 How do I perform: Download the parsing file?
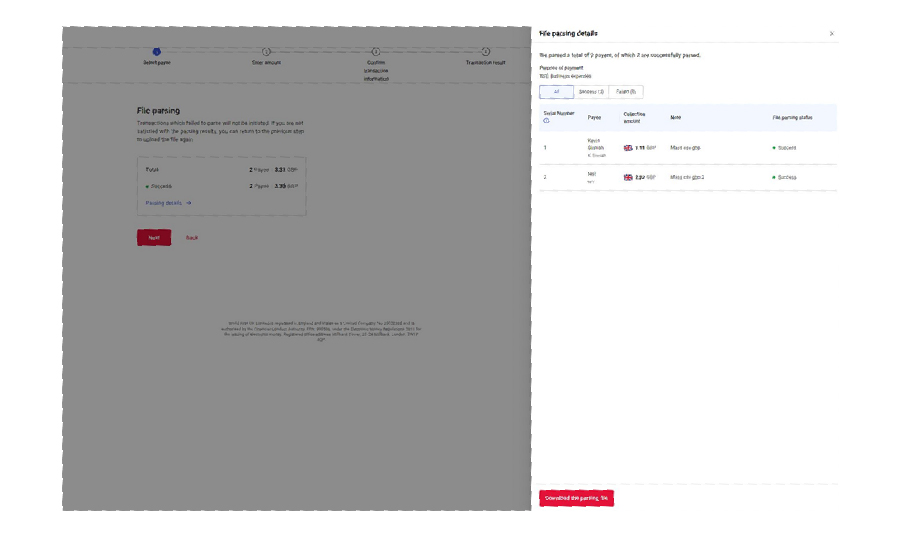click(x=576, y=497)
